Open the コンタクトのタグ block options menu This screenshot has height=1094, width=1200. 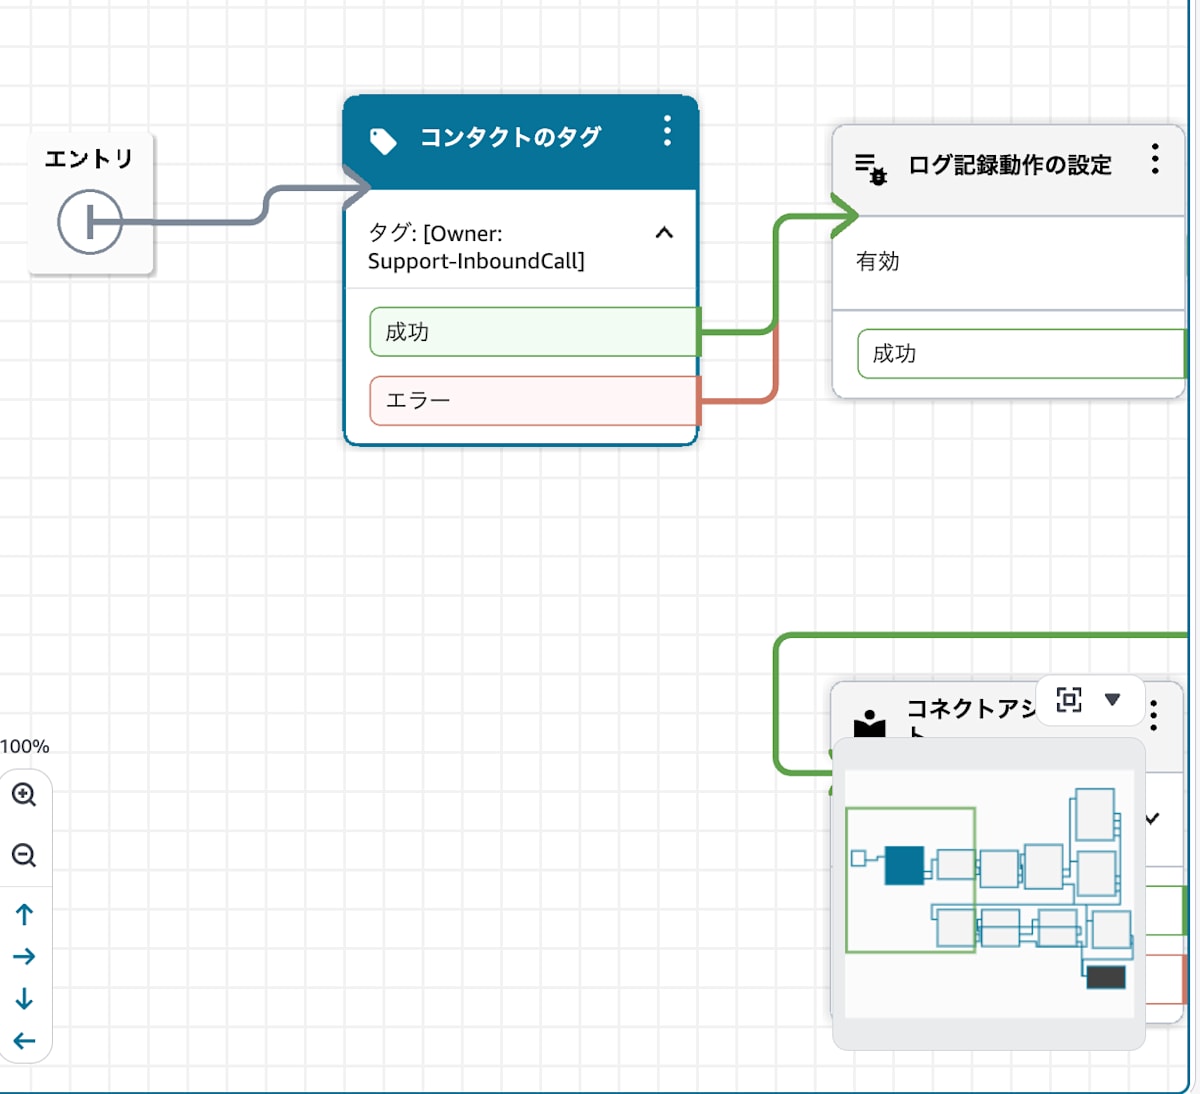pyautogui.click(x=667, y=131)
